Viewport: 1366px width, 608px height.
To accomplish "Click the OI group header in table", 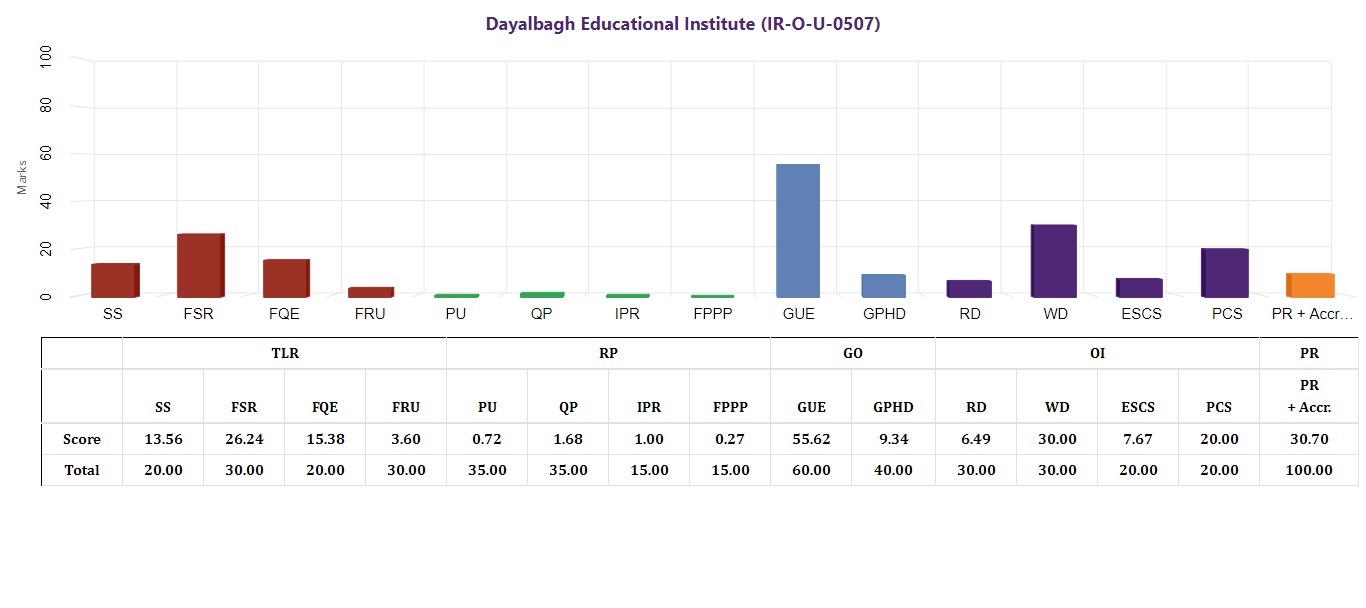I will (1097, 353).
